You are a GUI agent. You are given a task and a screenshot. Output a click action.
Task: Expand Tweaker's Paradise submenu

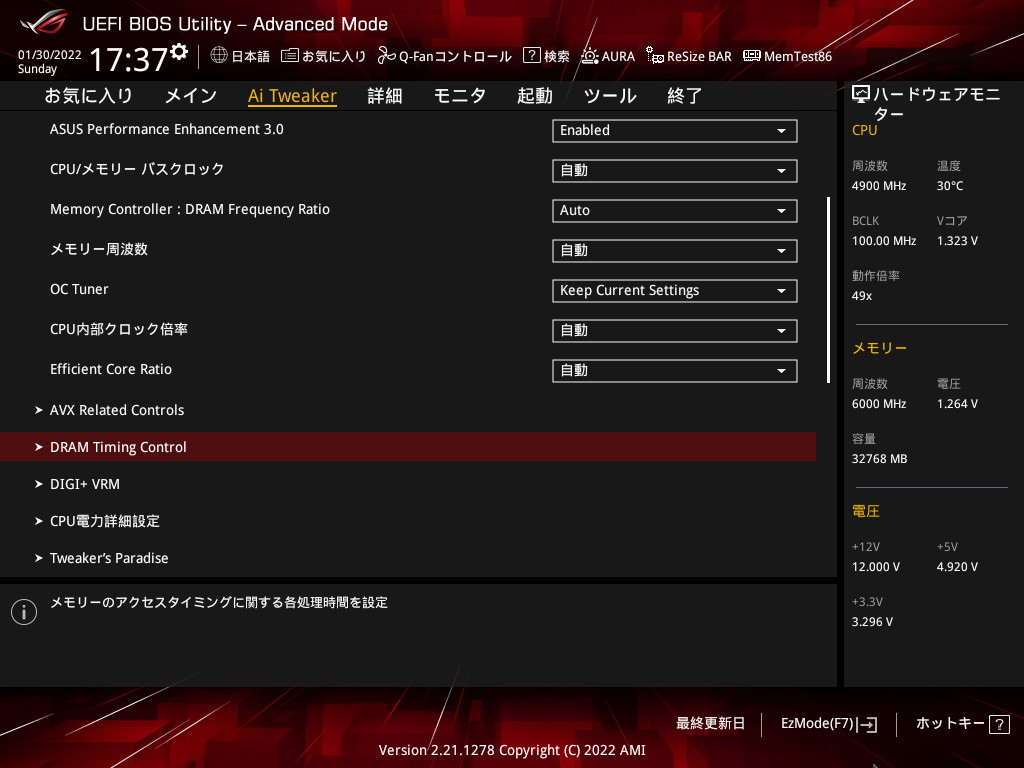(101, 558)
